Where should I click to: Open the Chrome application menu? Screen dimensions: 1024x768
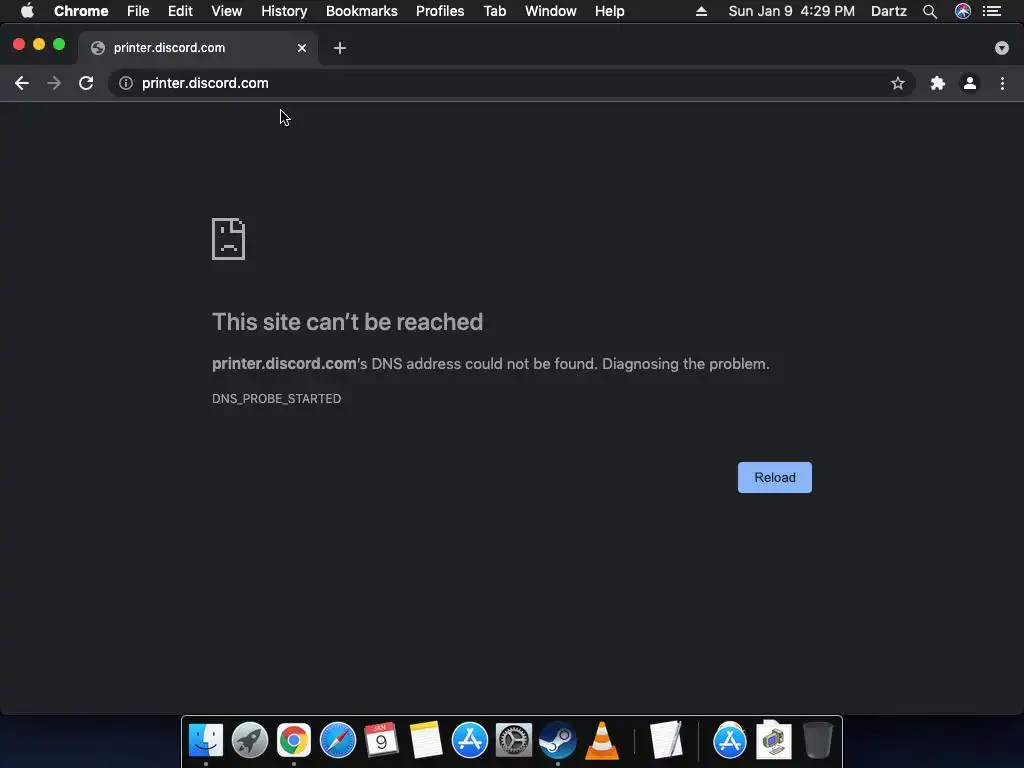(x=81, y=11)
